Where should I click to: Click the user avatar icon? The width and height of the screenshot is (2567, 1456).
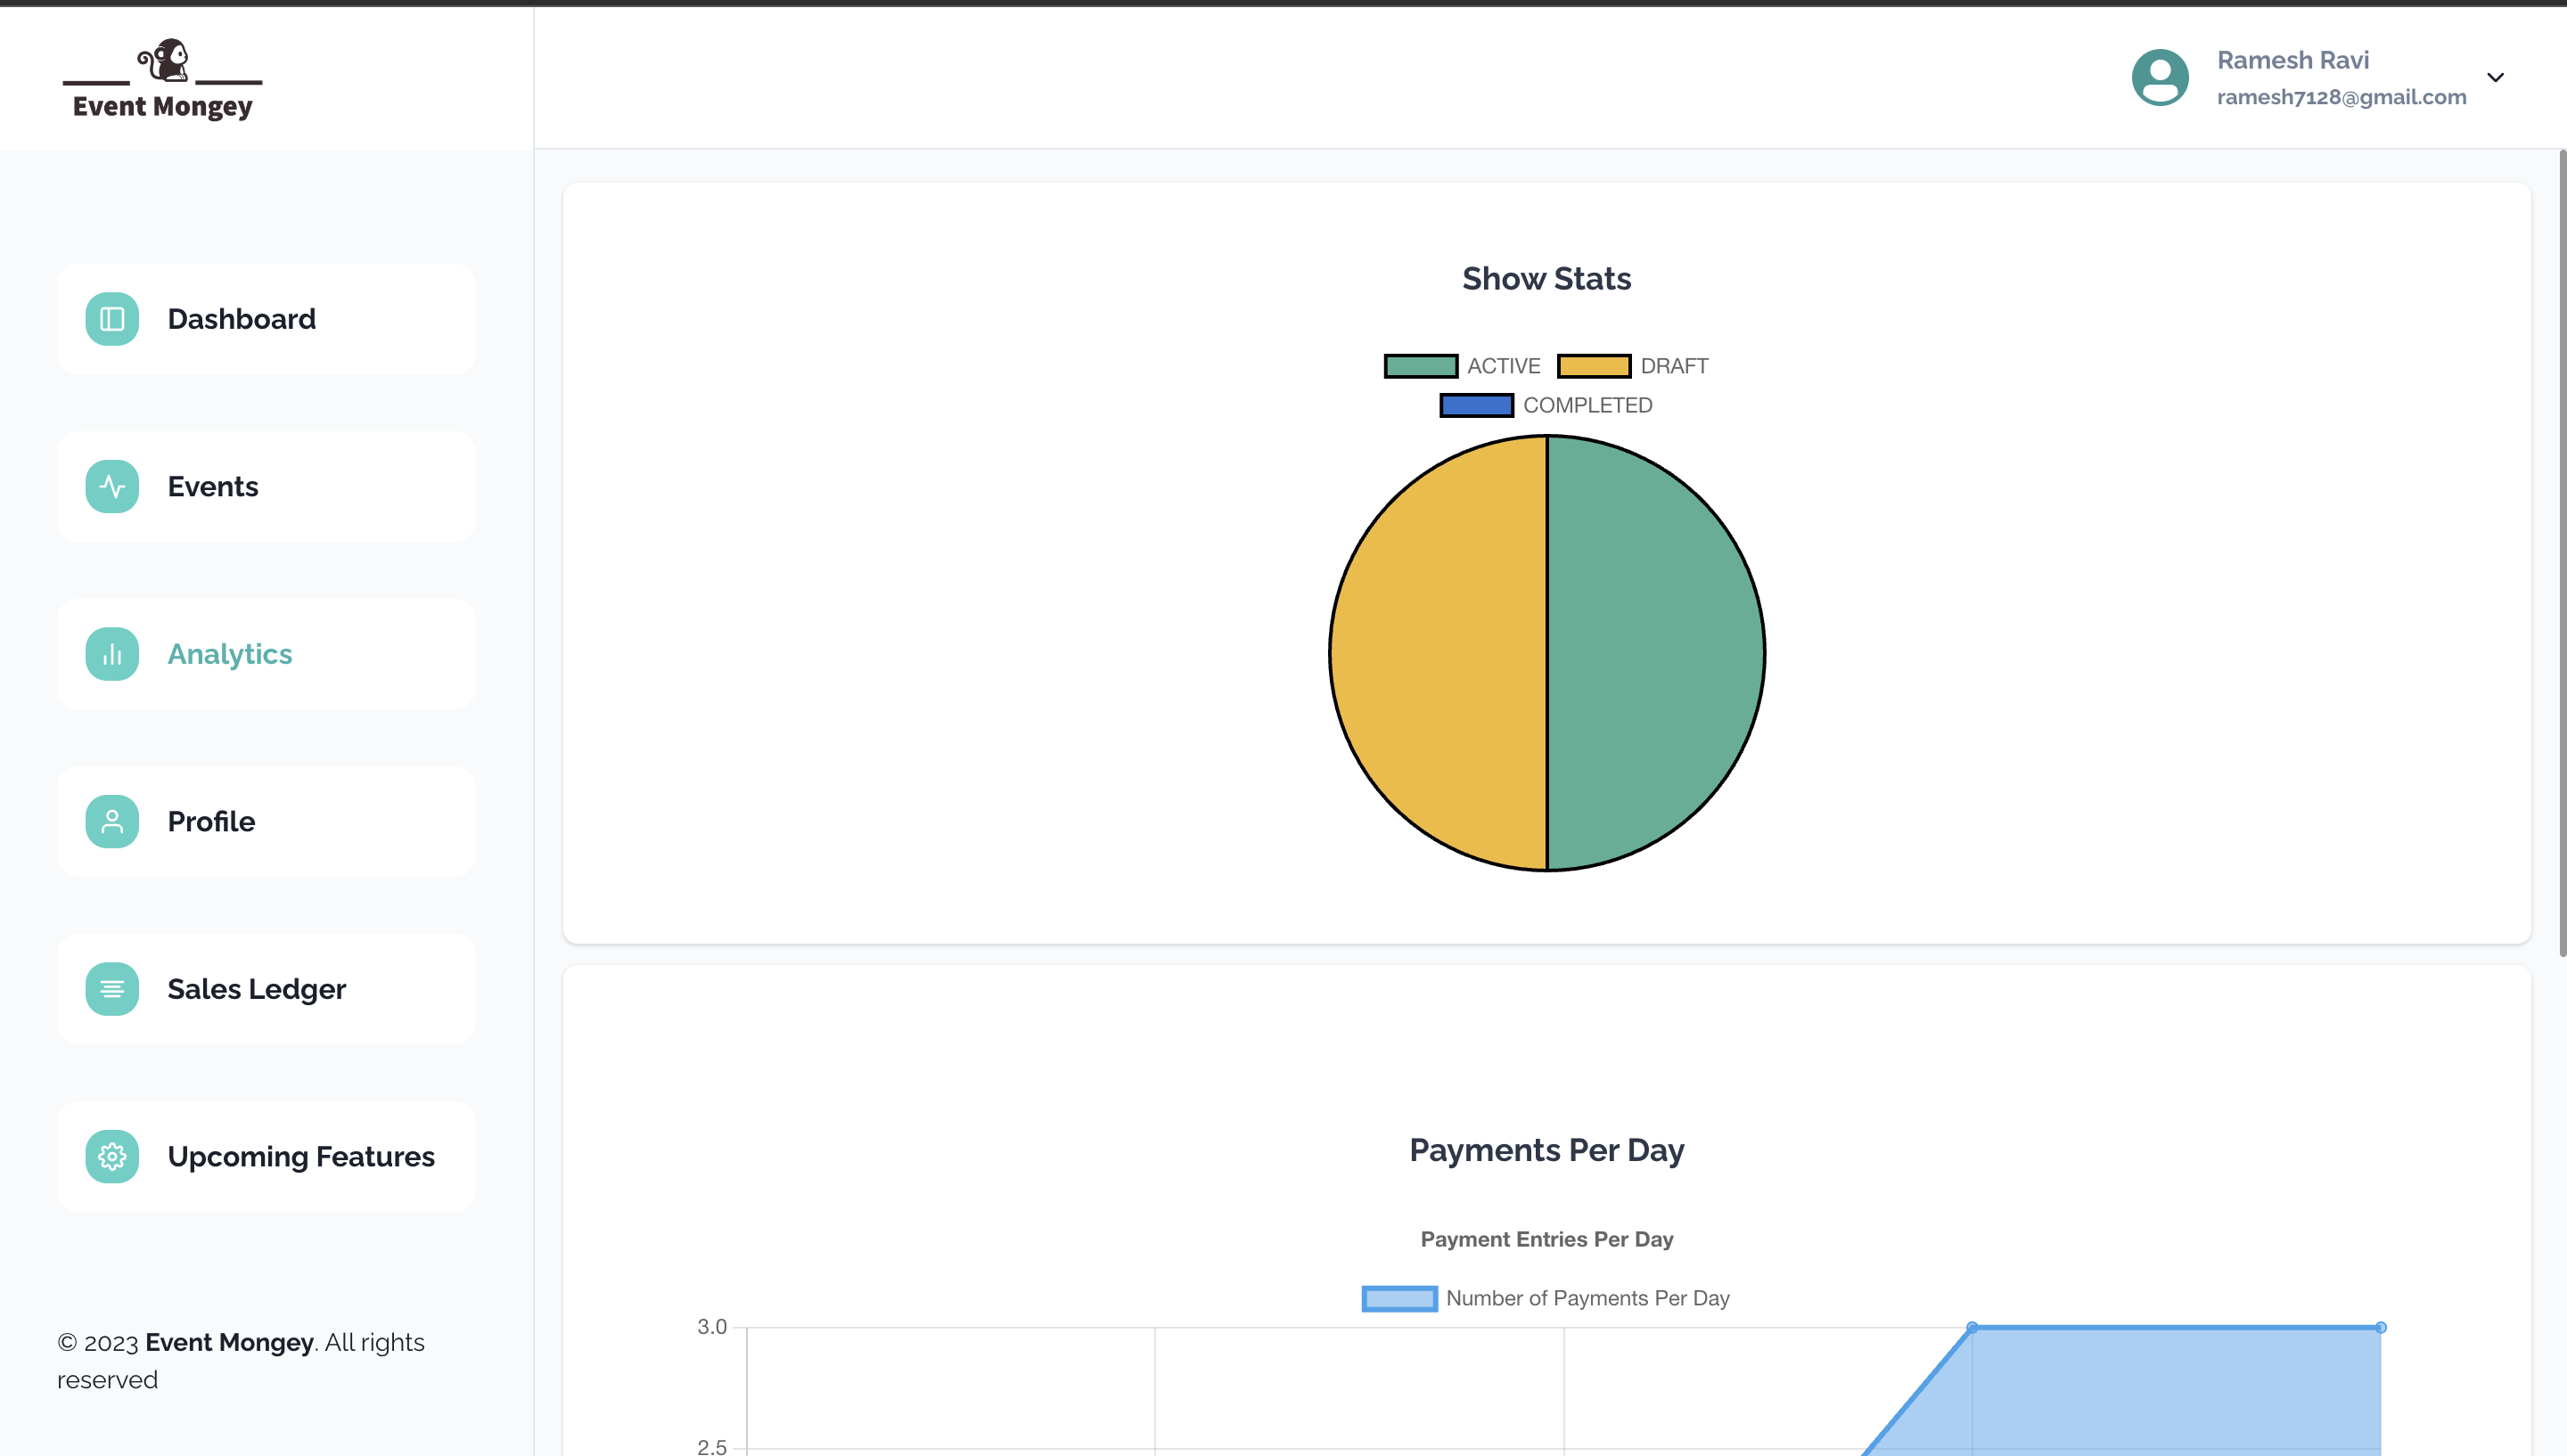click(x=2160, y=77)
